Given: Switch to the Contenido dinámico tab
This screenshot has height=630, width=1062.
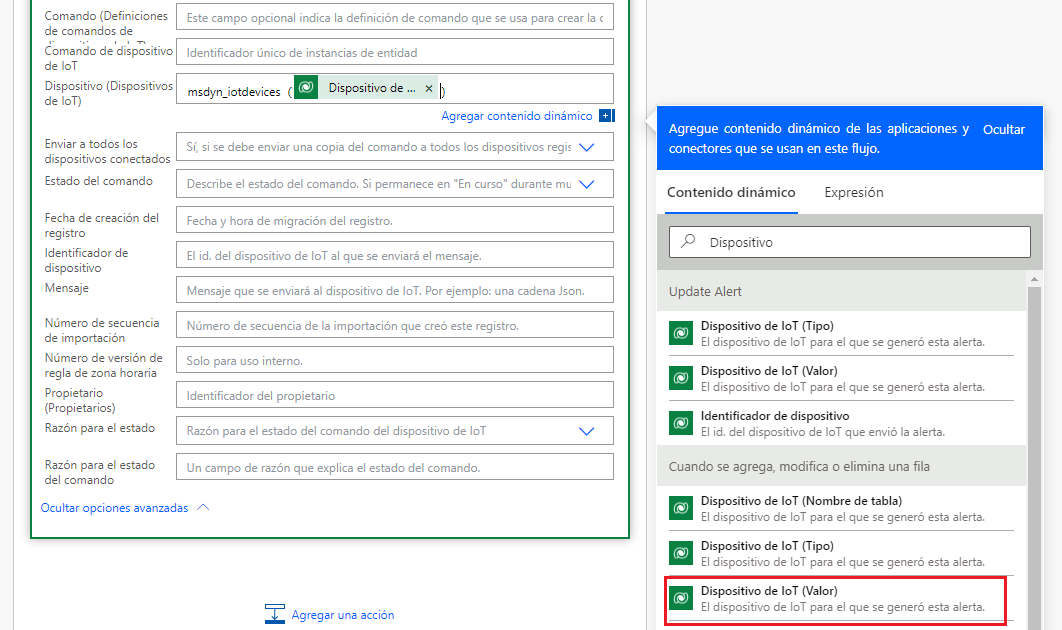Looking at the screenshot, I should coord(731,192).
